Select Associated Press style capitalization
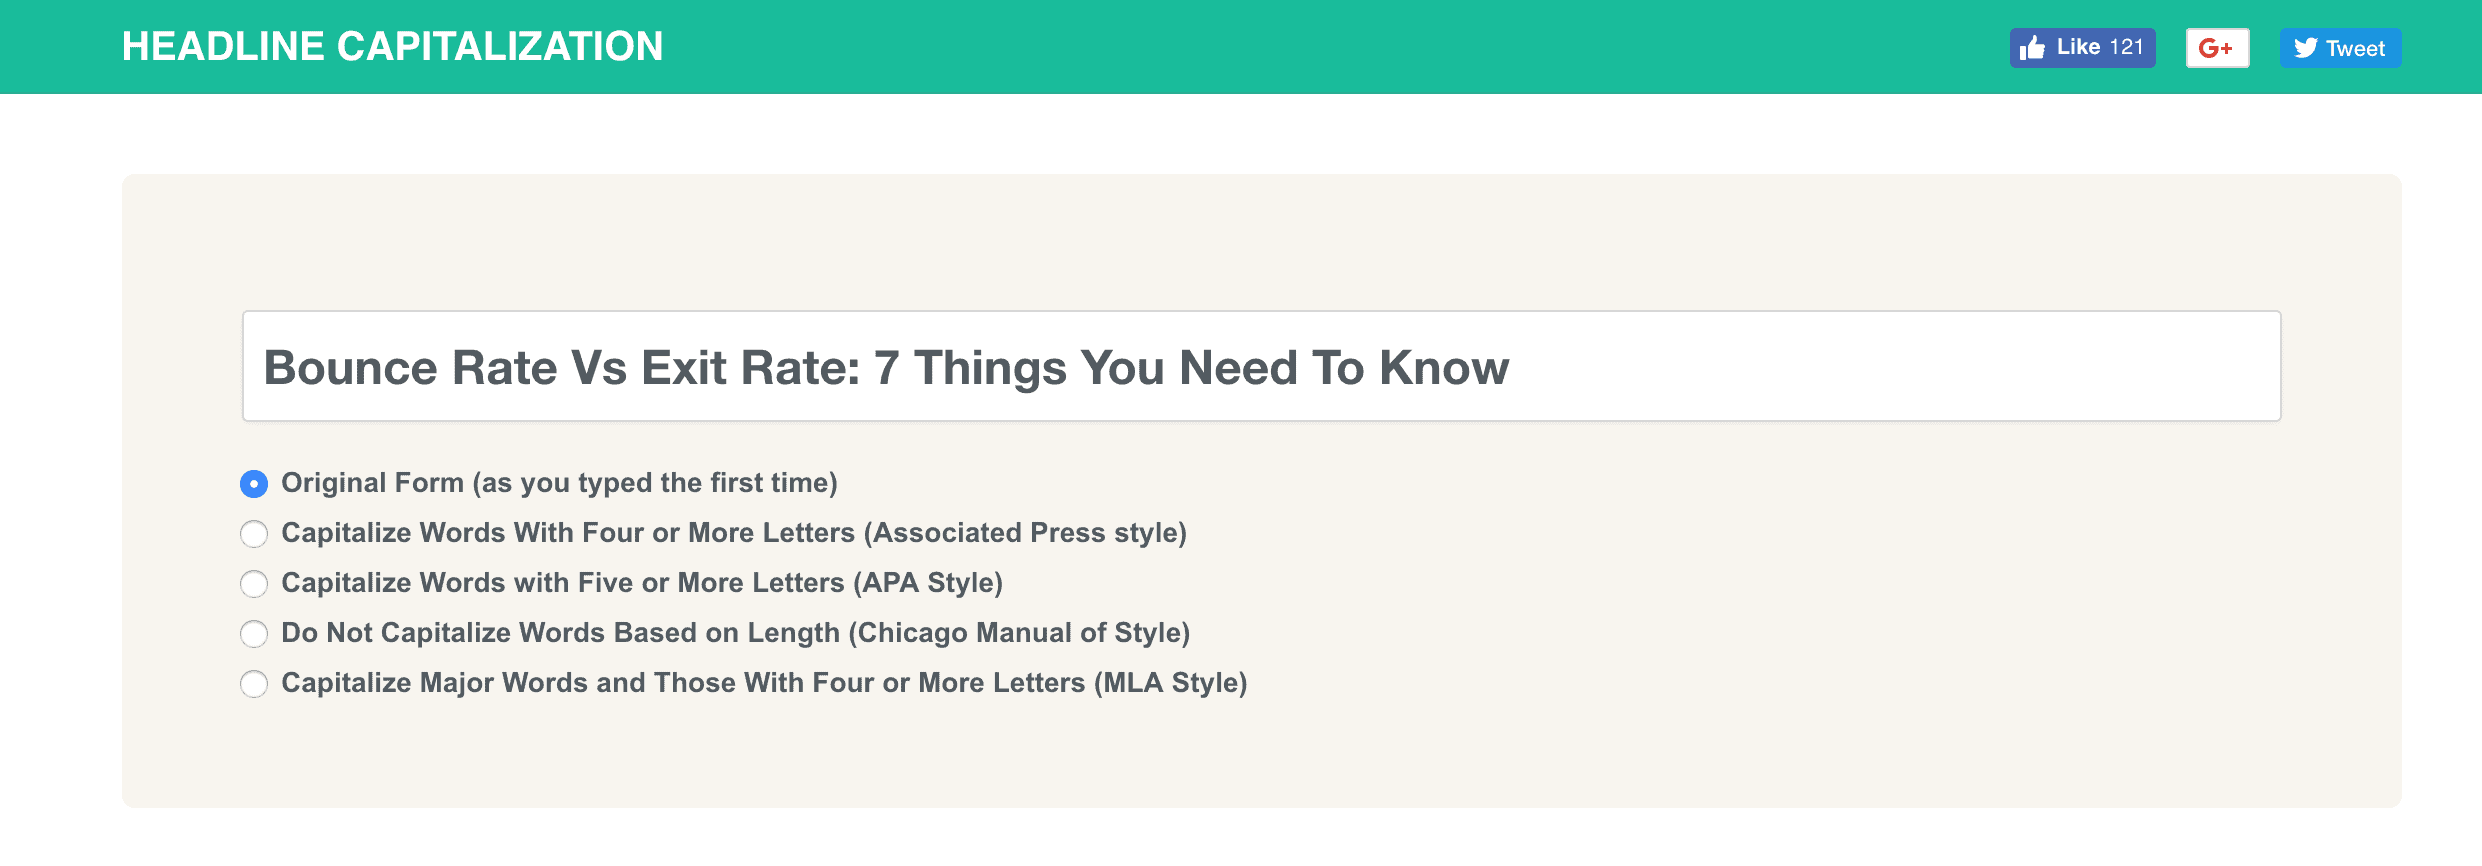 click(x=254, y=534)
